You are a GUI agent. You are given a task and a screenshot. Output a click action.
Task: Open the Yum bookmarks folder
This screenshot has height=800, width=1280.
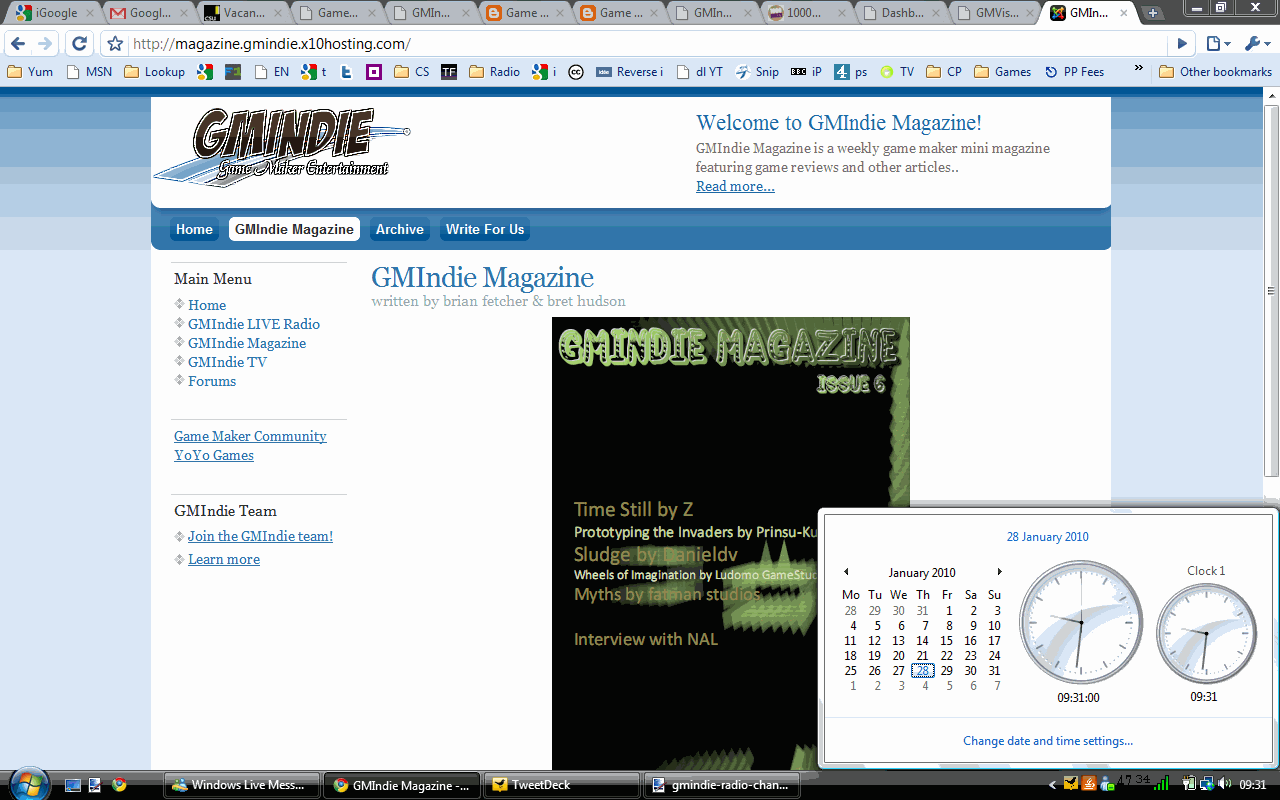[x=30, y=72]
